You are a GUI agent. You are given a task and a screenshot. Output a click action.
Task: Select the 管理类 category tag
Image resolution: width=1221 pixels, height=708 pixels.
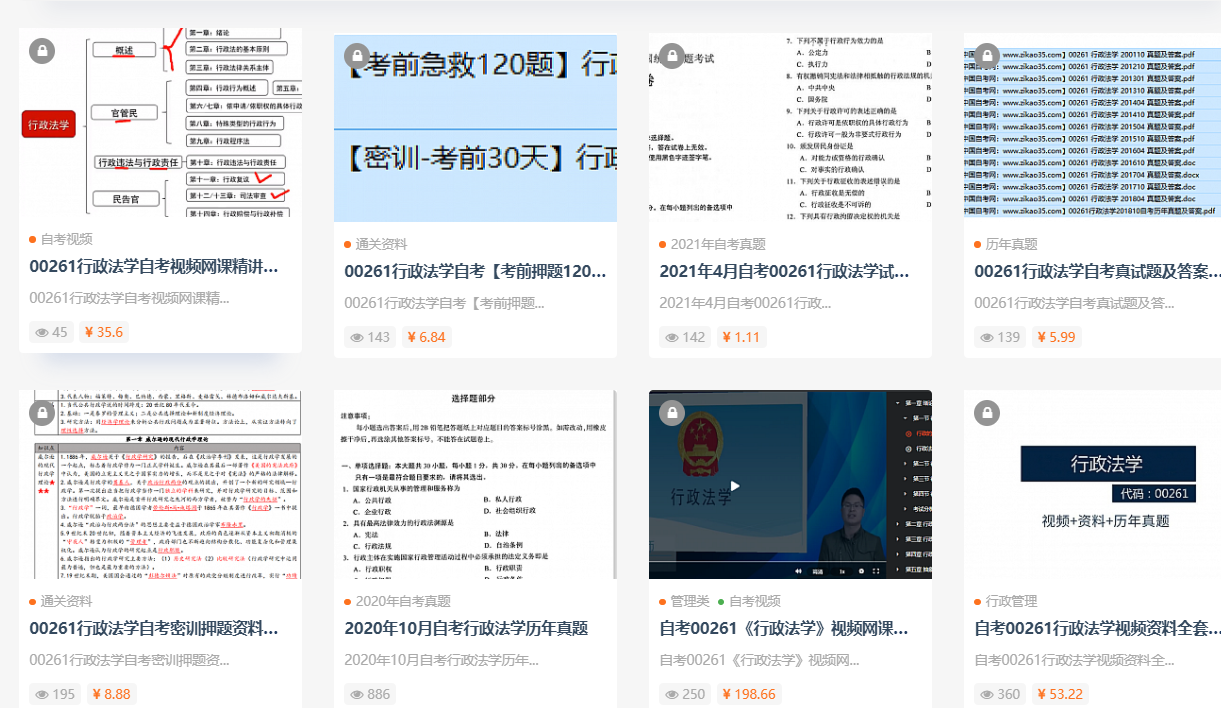pos(690,601)
